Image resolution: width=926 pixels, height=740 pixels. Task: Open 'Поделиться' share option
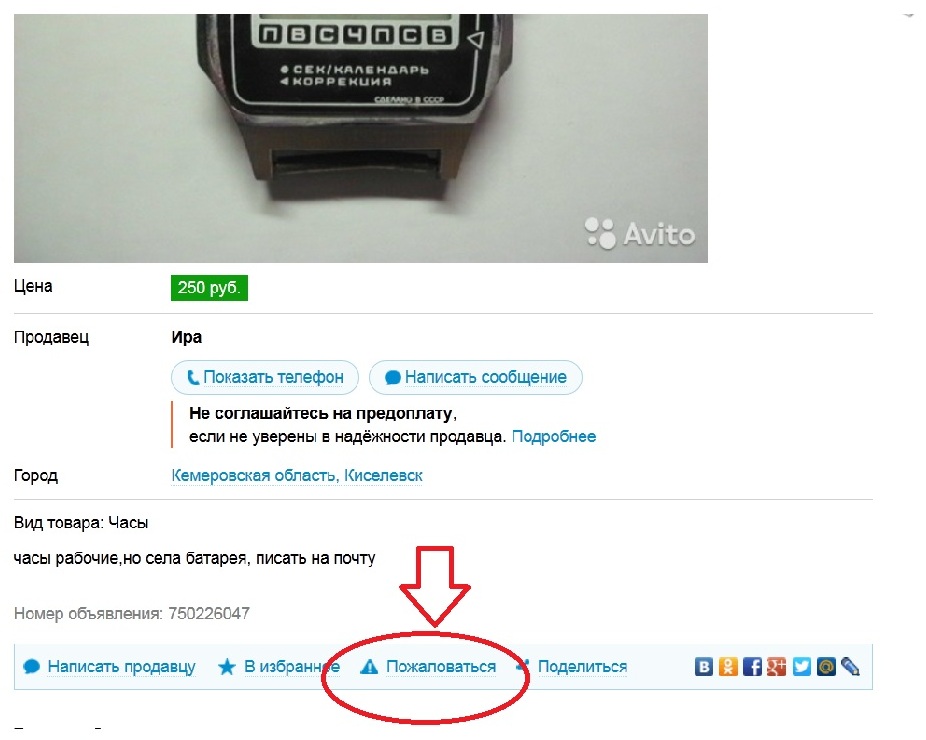coord(582,667)
